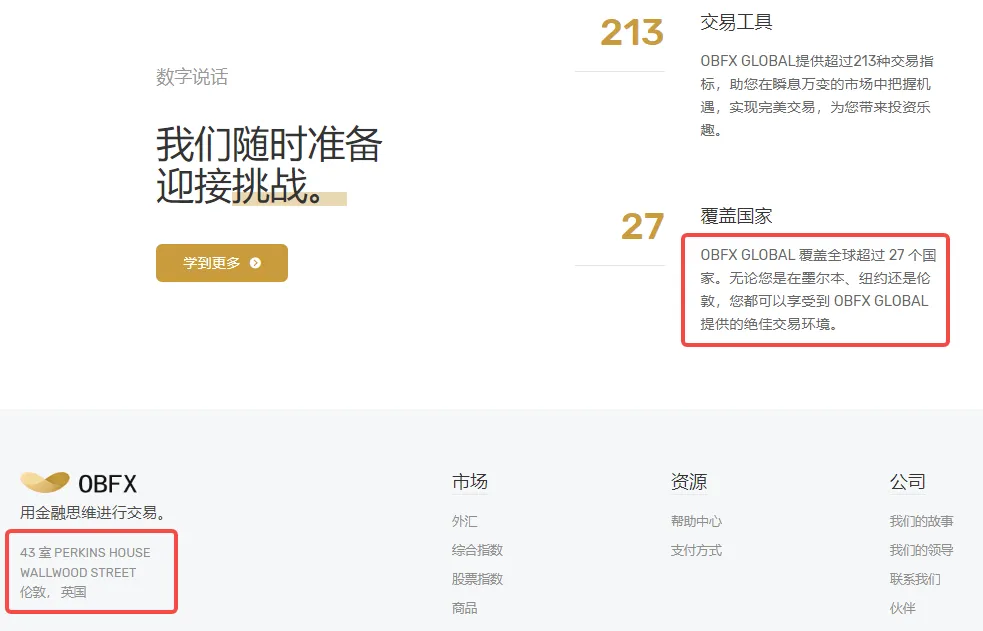The image size is (983, 631).
Task: Click the 数字说话 subtitle
Action: pyautogui.click(x=192, y=76)
